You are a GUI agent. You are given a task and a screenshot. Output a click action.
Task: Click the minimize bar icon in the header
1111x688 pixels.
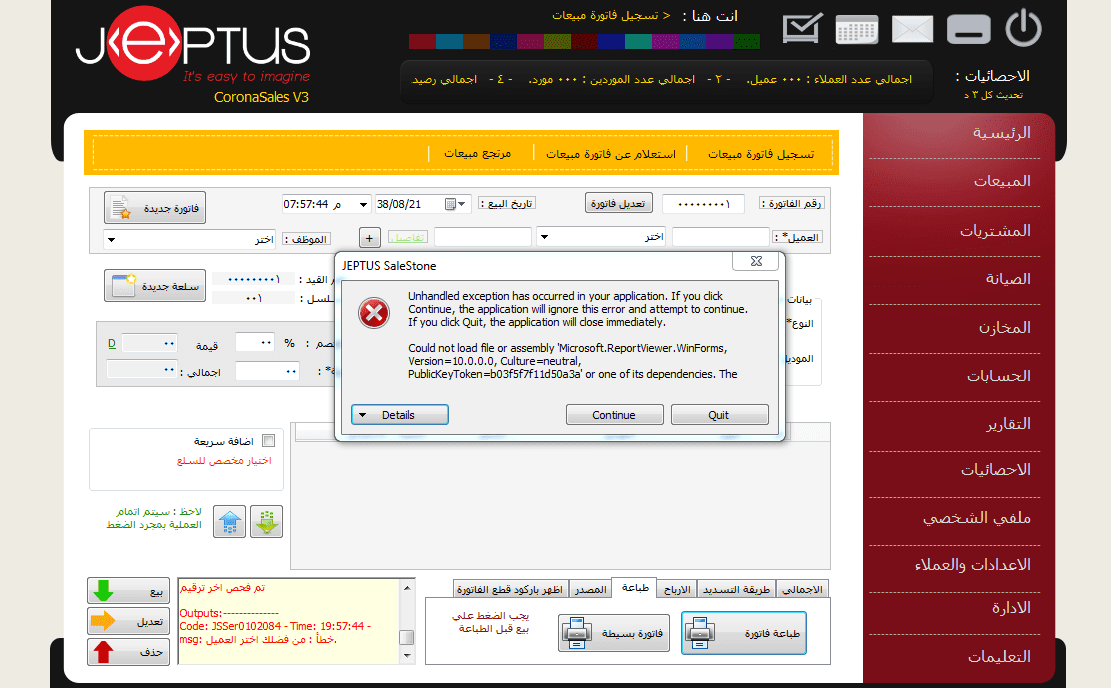tap(969, 30)
